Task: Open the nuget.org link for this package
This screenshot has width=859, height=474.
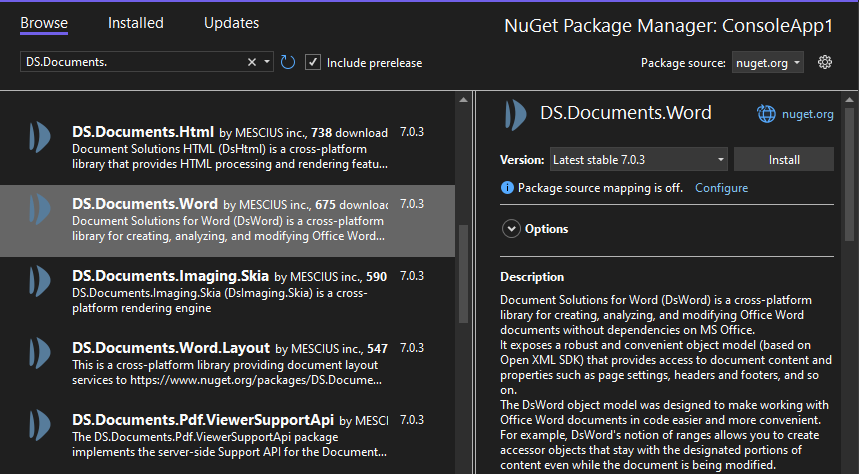Action: (x=808, y=114)
